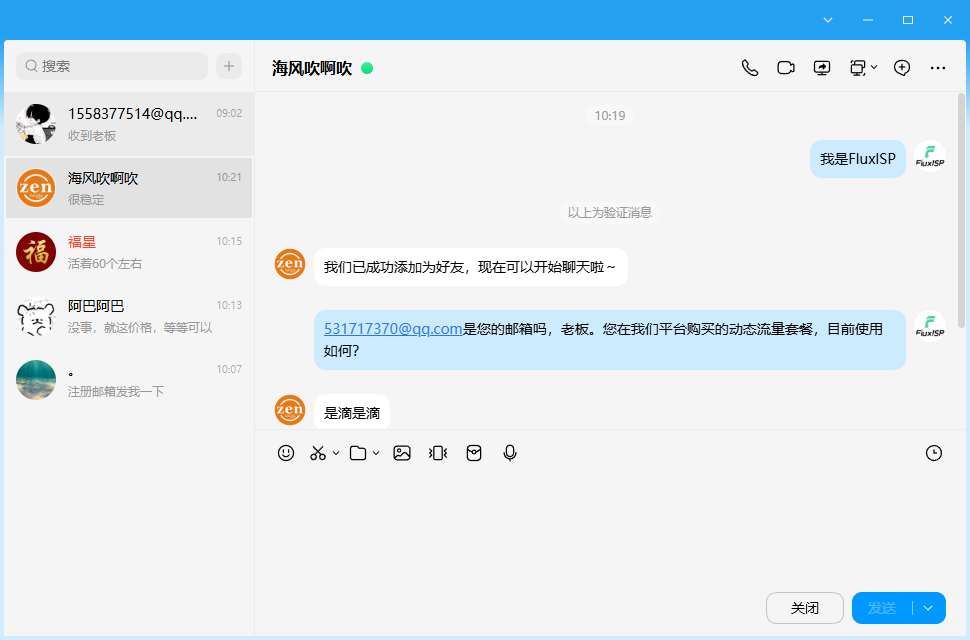The image size is (970, 640).
Task: Open the 福星 conversation
Action: [x=129, y=252]
